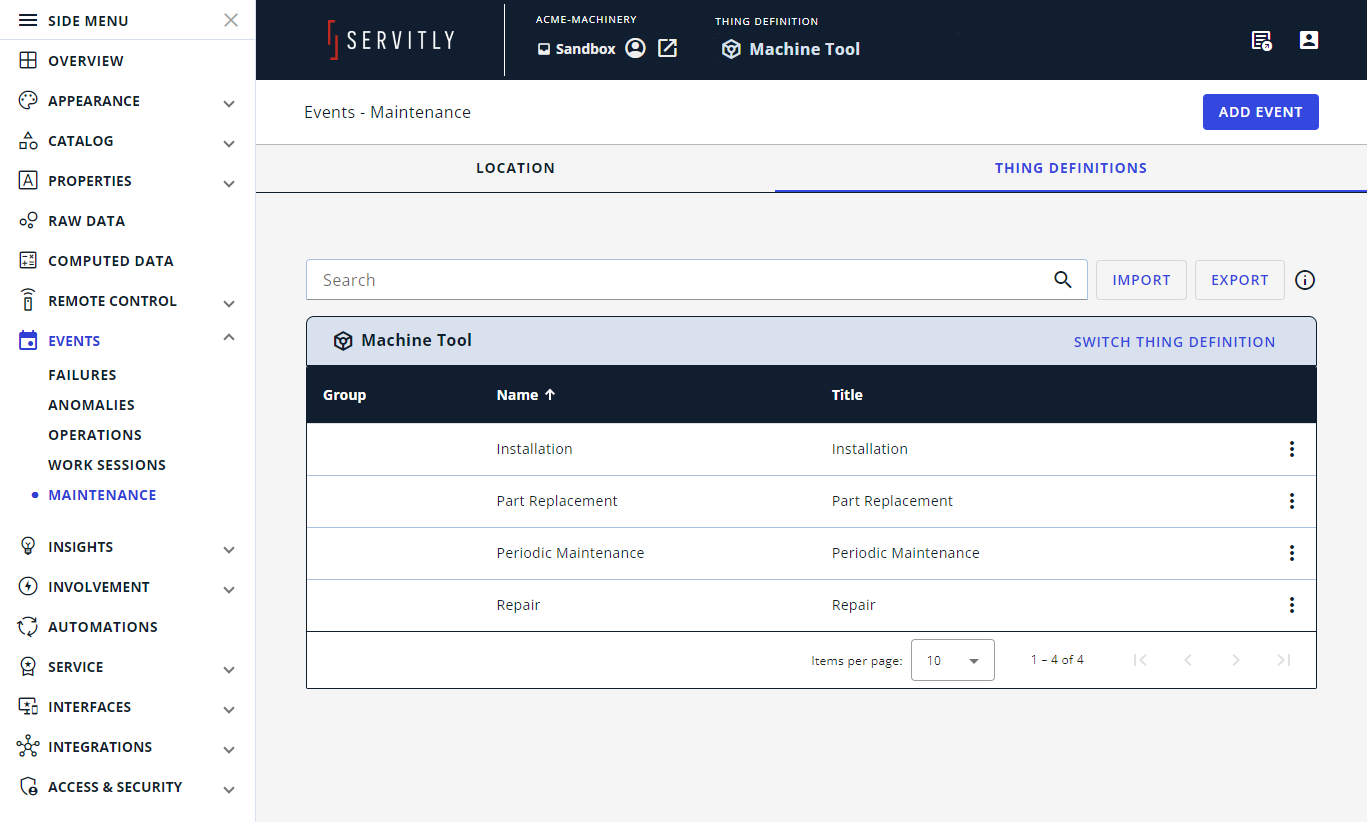Open the documentation icon in top bar
Image resolution: width=1367 pixels, height=822 pixels.
[x=1261, y=40]
